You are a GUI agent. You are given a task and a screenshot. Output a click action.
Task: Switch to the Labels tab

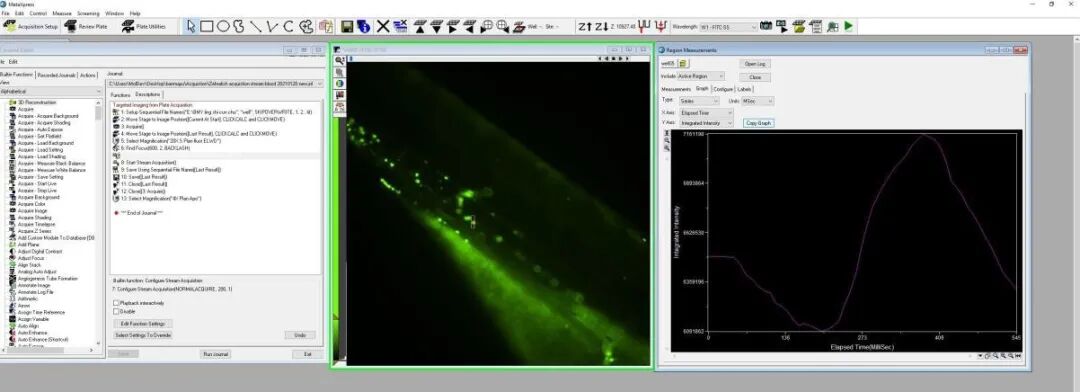click(x=745, y=89)
